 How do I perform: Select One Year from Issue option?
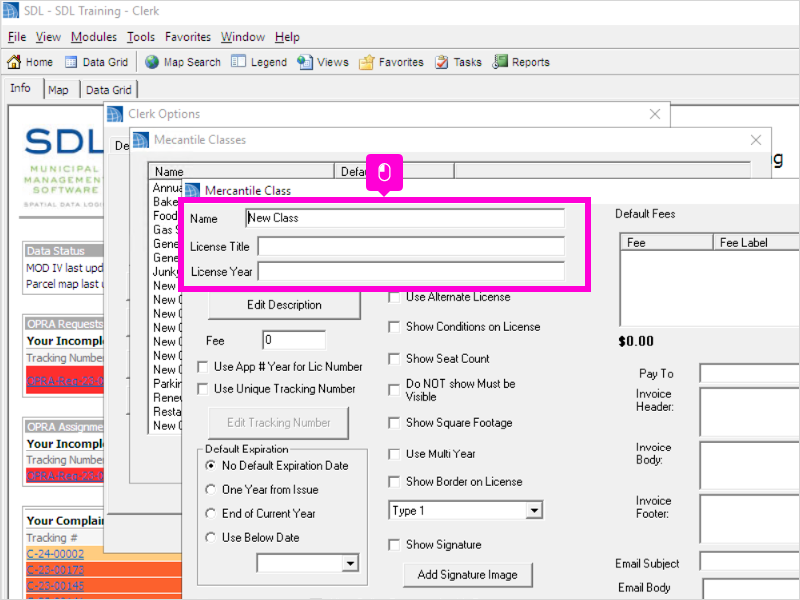coord(210,490)
